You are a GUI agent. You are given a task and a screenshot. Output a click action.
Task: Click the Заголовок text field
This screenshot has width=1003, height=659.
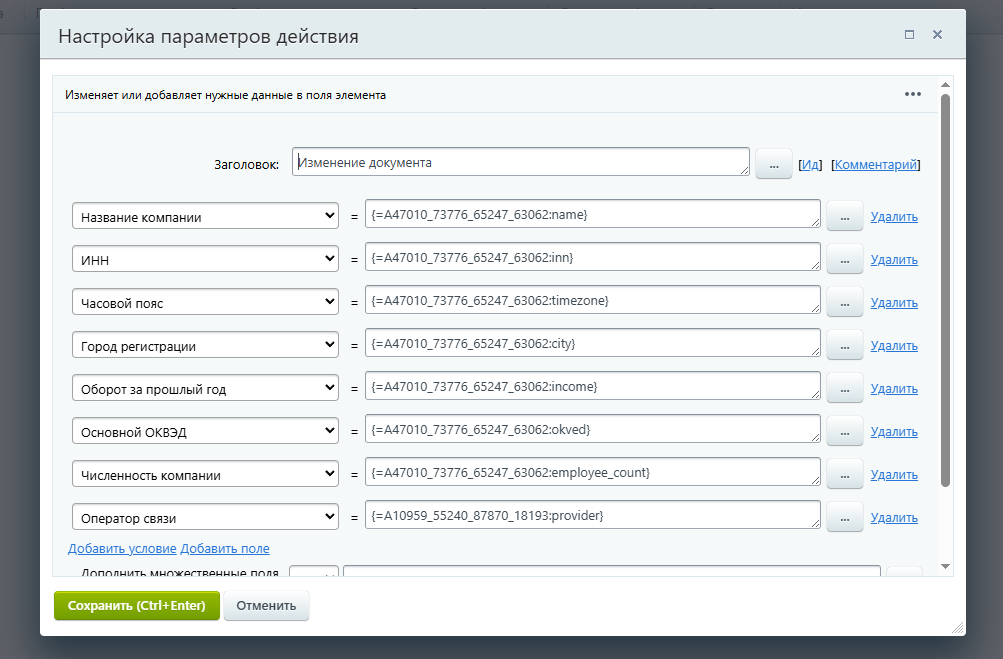(520, 162)
